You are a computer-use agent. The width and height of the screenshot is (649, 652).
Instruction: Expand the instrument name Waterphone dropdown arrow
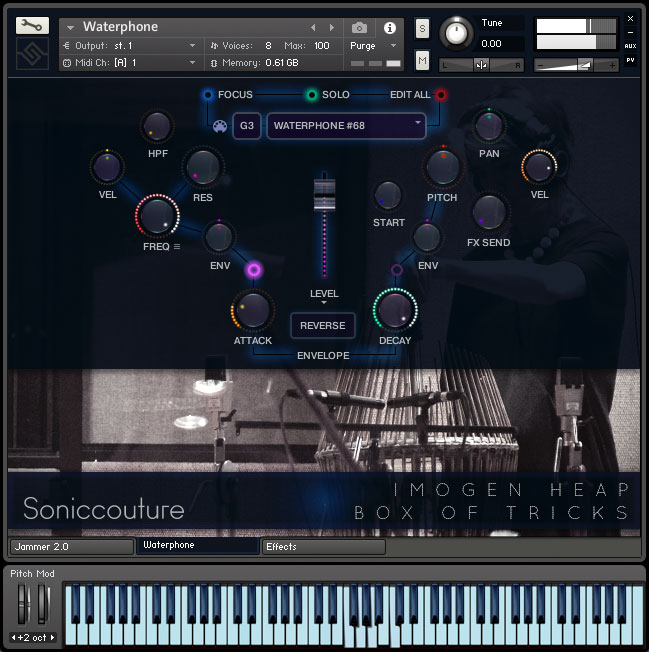click(71, 28)
